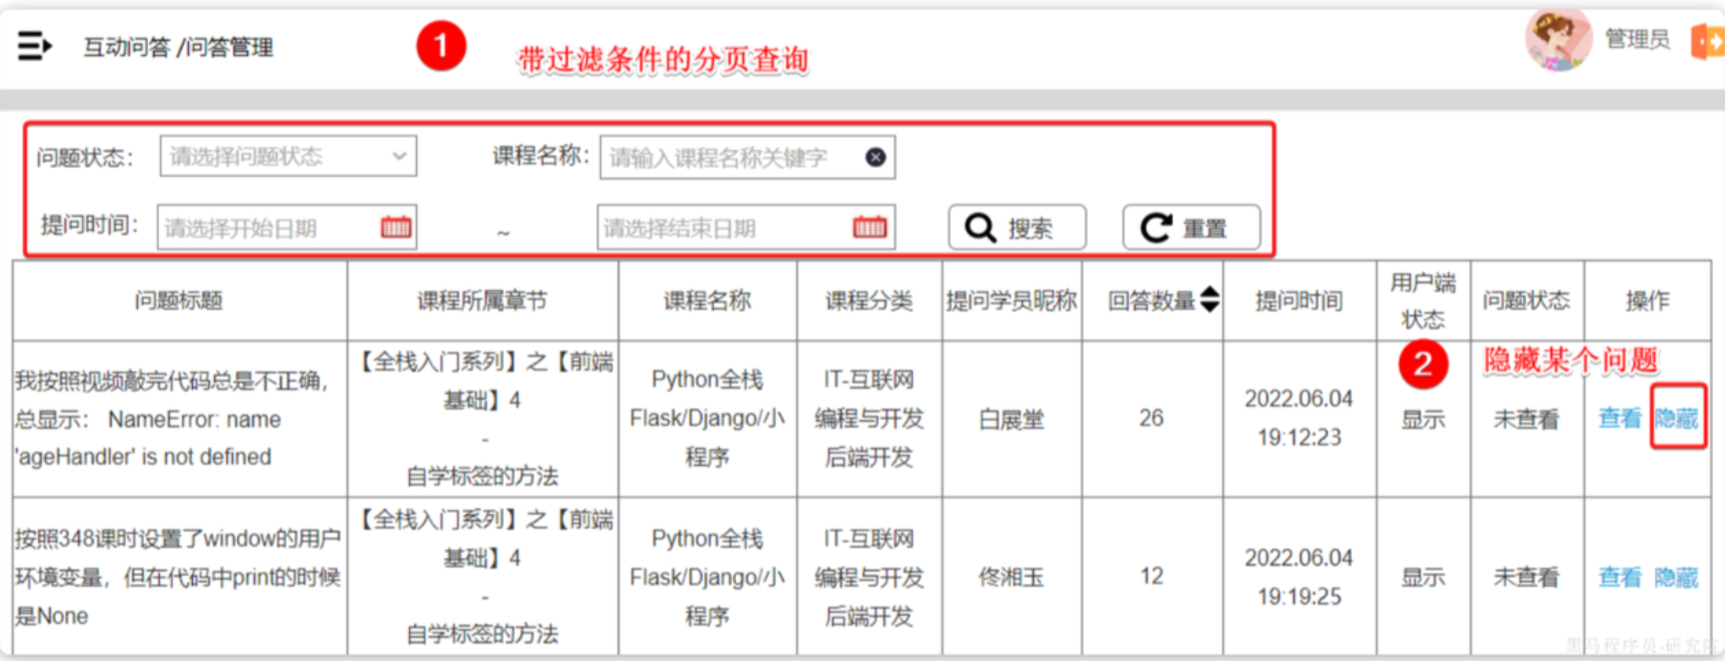Click the 课程所属章节 column header

[x=482, y=300]
